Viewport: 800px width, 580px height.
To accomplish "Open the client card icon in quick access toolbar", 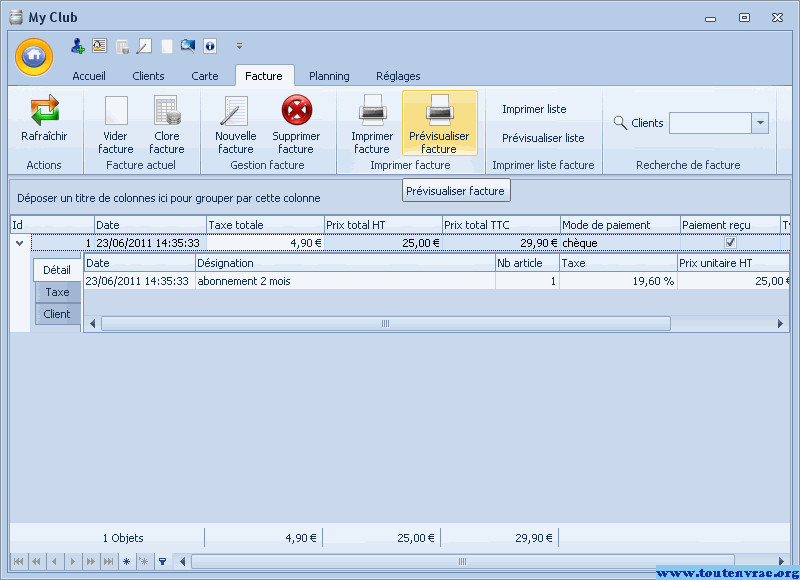I will pos(99,46).
